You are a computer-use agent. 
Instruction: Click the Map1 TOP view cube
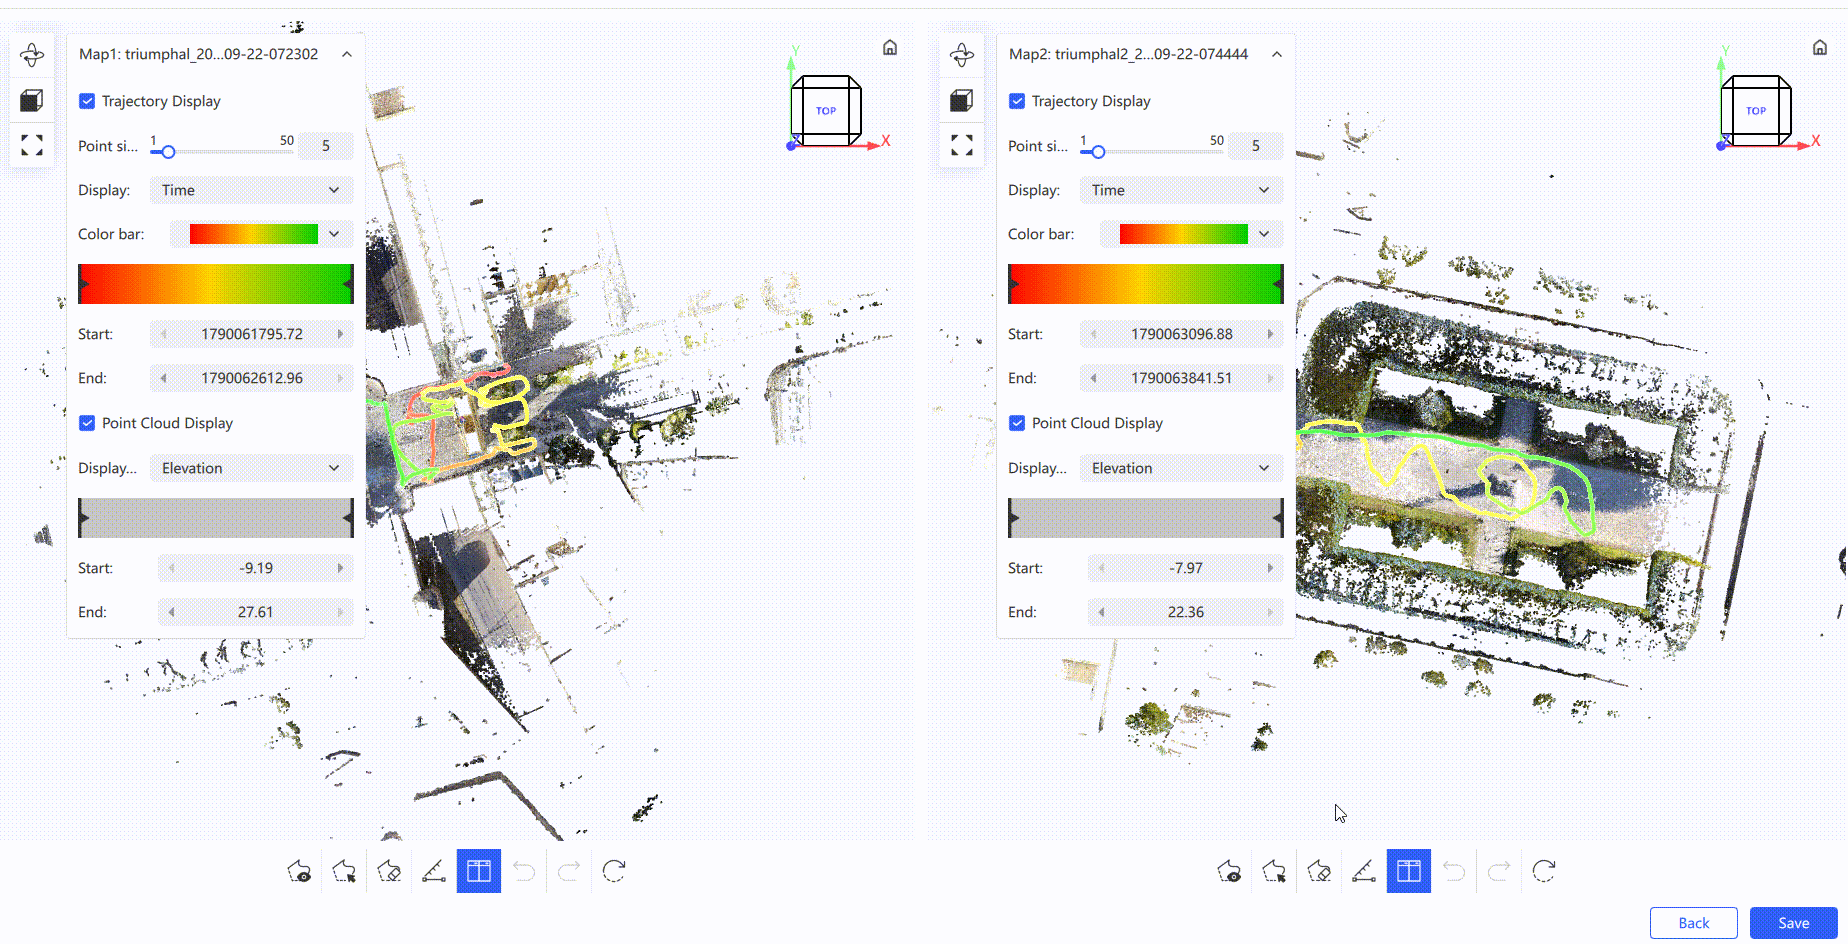pos(826,110)
